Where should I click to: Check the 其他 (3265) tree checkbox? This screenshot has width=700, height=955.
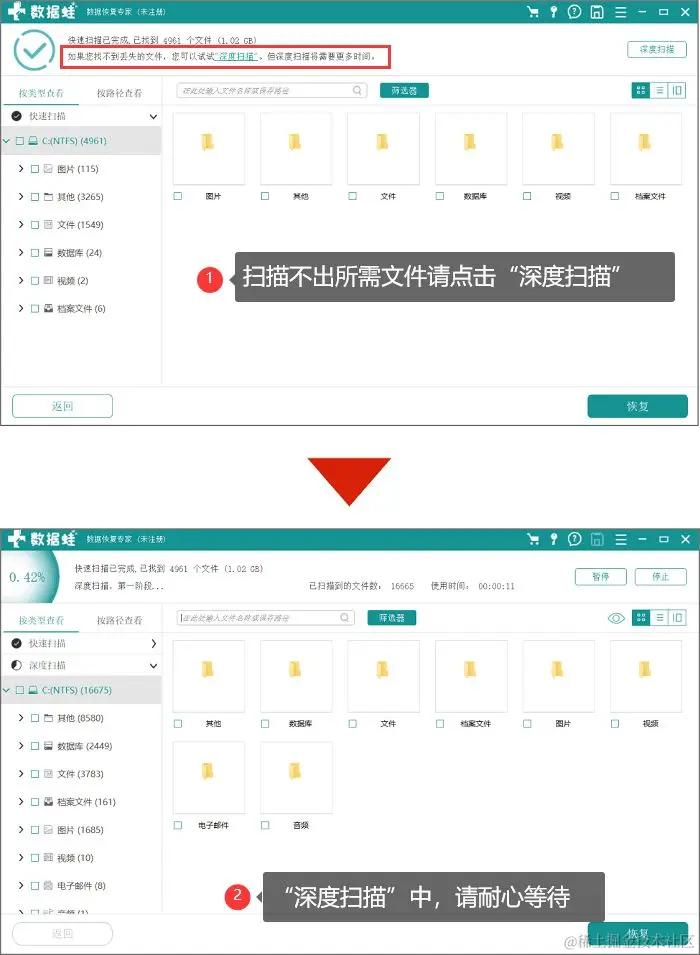coord(35,197)
